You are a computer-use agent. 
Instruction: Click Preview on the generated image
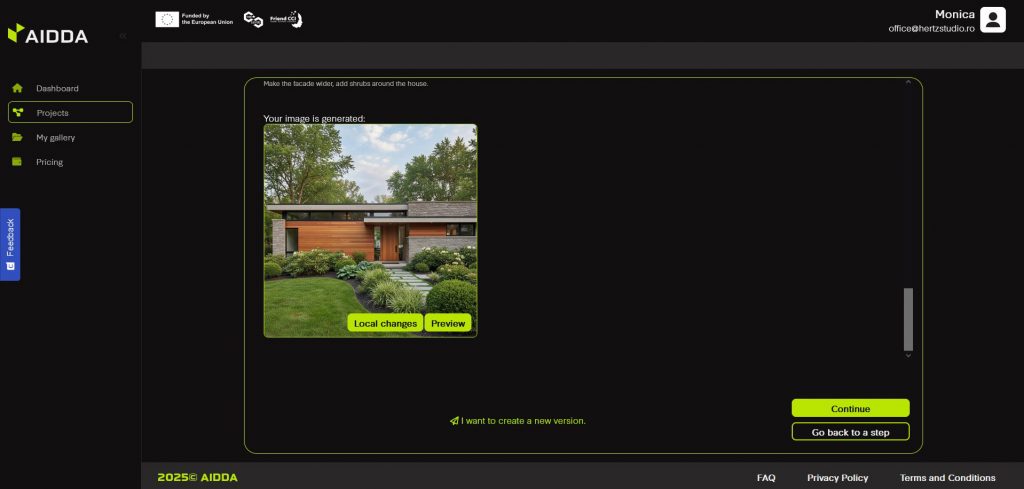pos(448,323)
